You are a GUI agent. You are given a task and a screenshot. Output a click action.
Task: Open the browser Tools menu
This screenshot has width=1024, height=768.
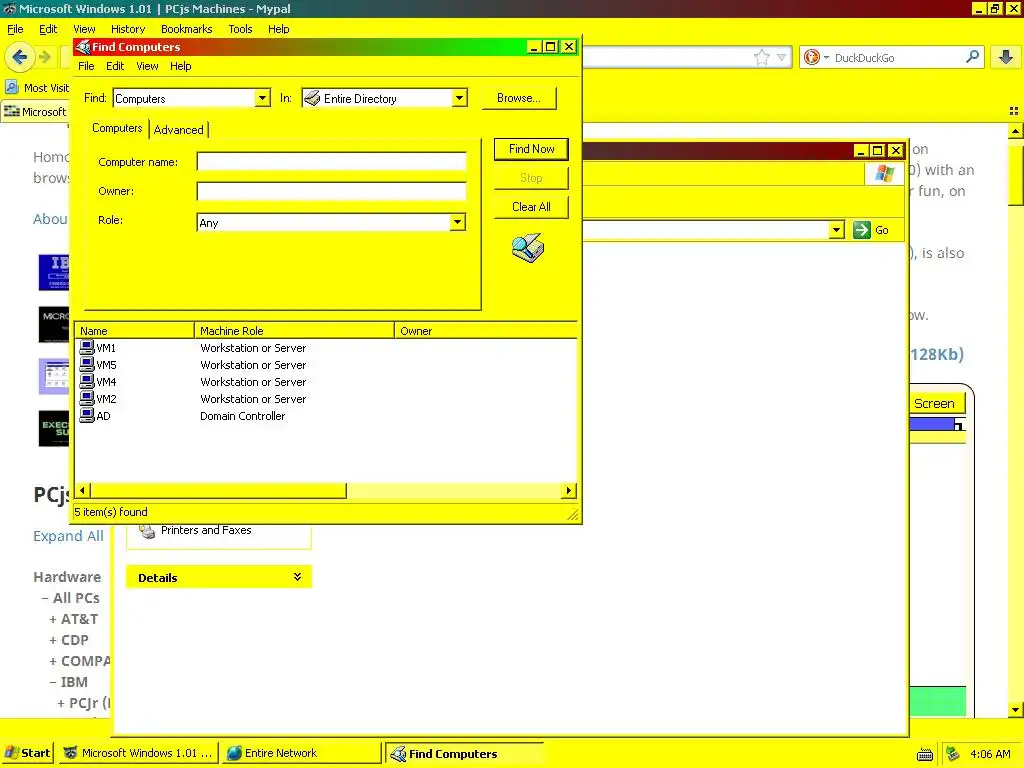pyautogui.click(x=240, y=29)
